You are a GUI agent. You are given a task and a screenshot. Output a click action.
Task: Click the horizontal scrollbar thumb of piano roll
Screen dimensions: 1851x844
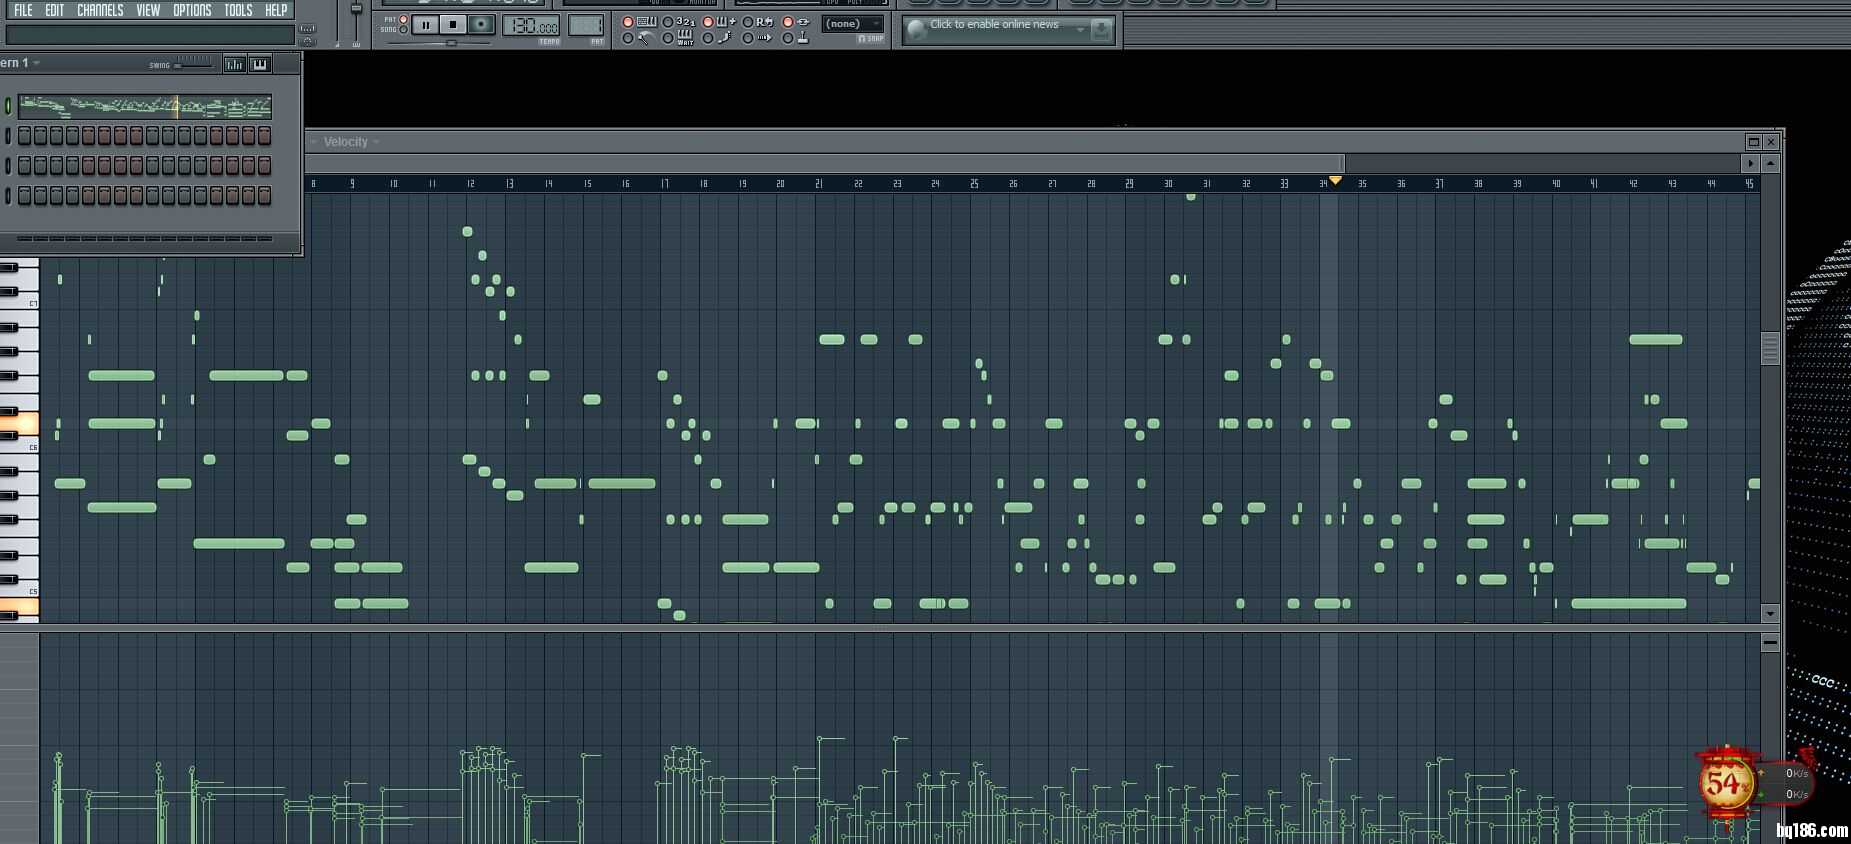pos(825,163)
